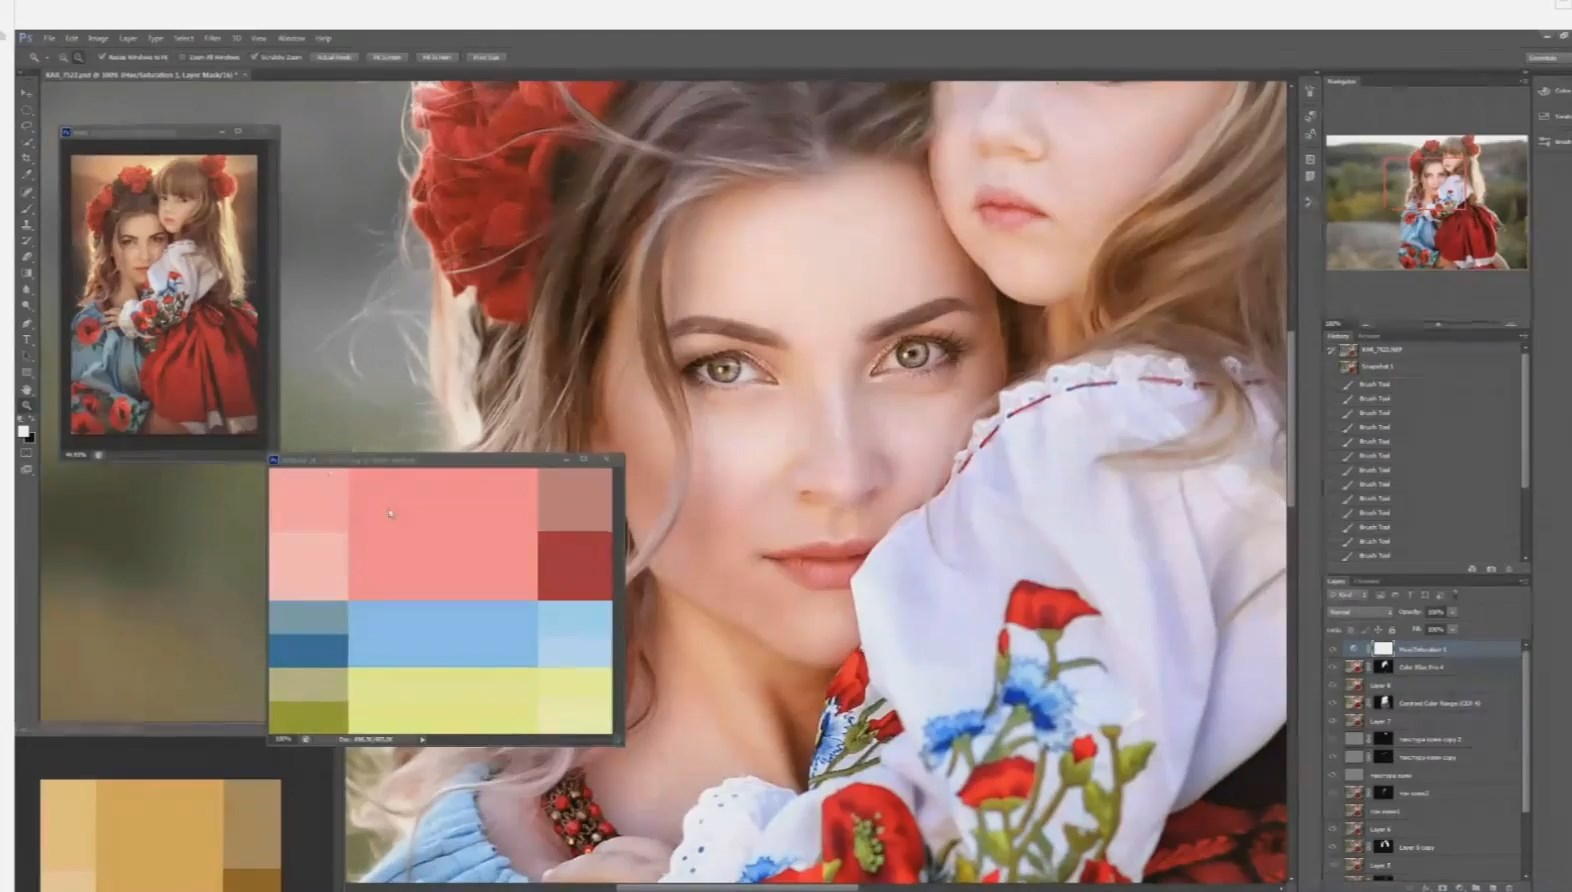Click the lock all icon in Layers

1392,630
